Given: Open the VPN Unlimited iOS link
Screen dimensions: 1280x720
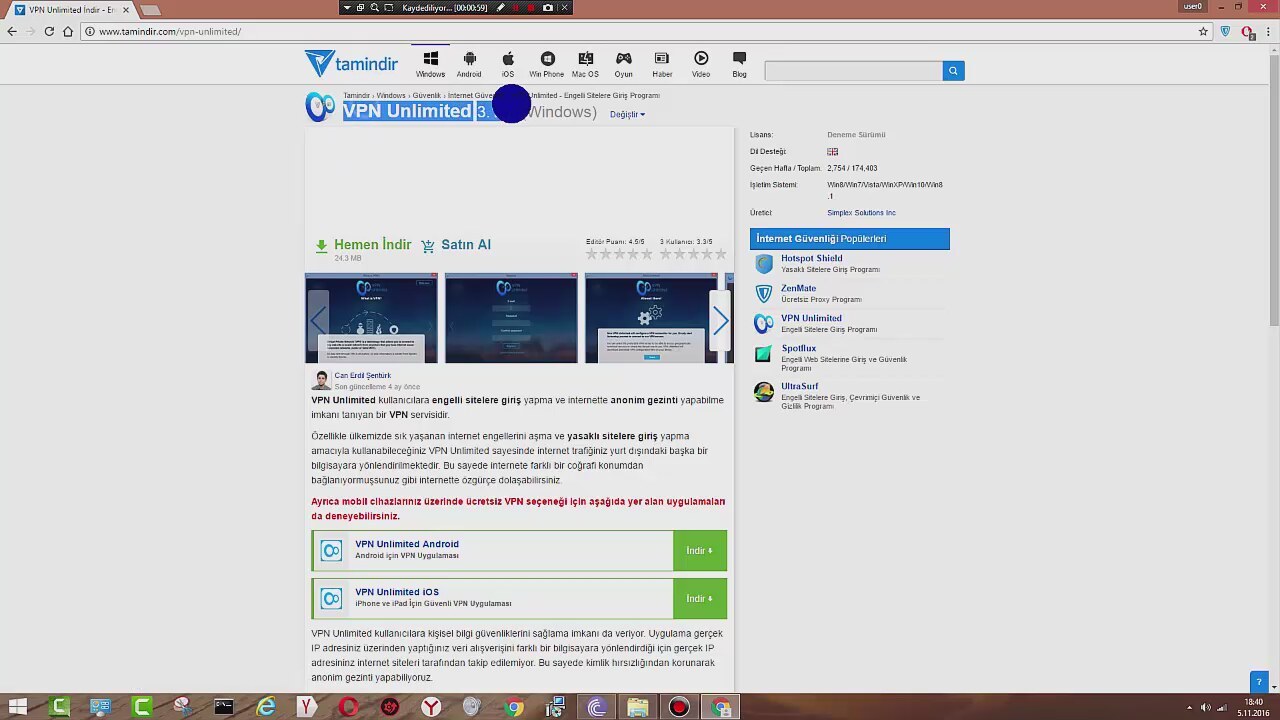Looking at the screenshot, I should pos(397,592).
